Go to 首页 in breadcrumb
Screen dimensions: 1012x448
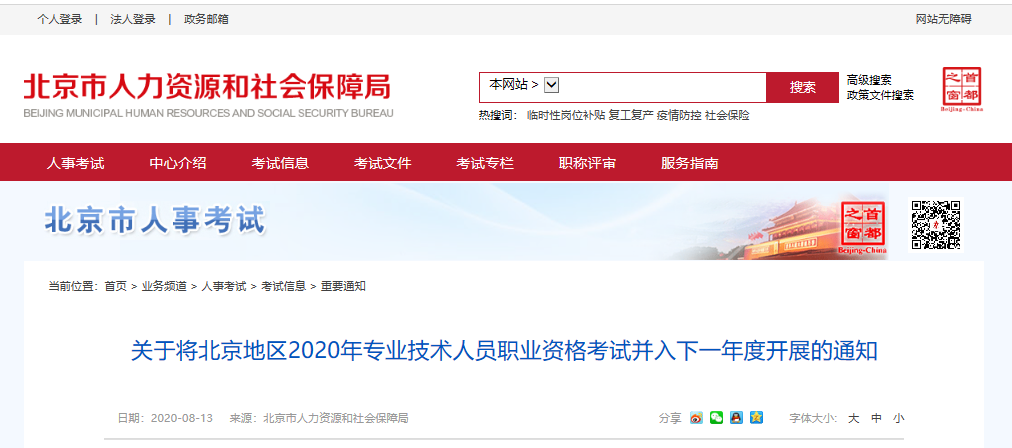coord(116,286)
